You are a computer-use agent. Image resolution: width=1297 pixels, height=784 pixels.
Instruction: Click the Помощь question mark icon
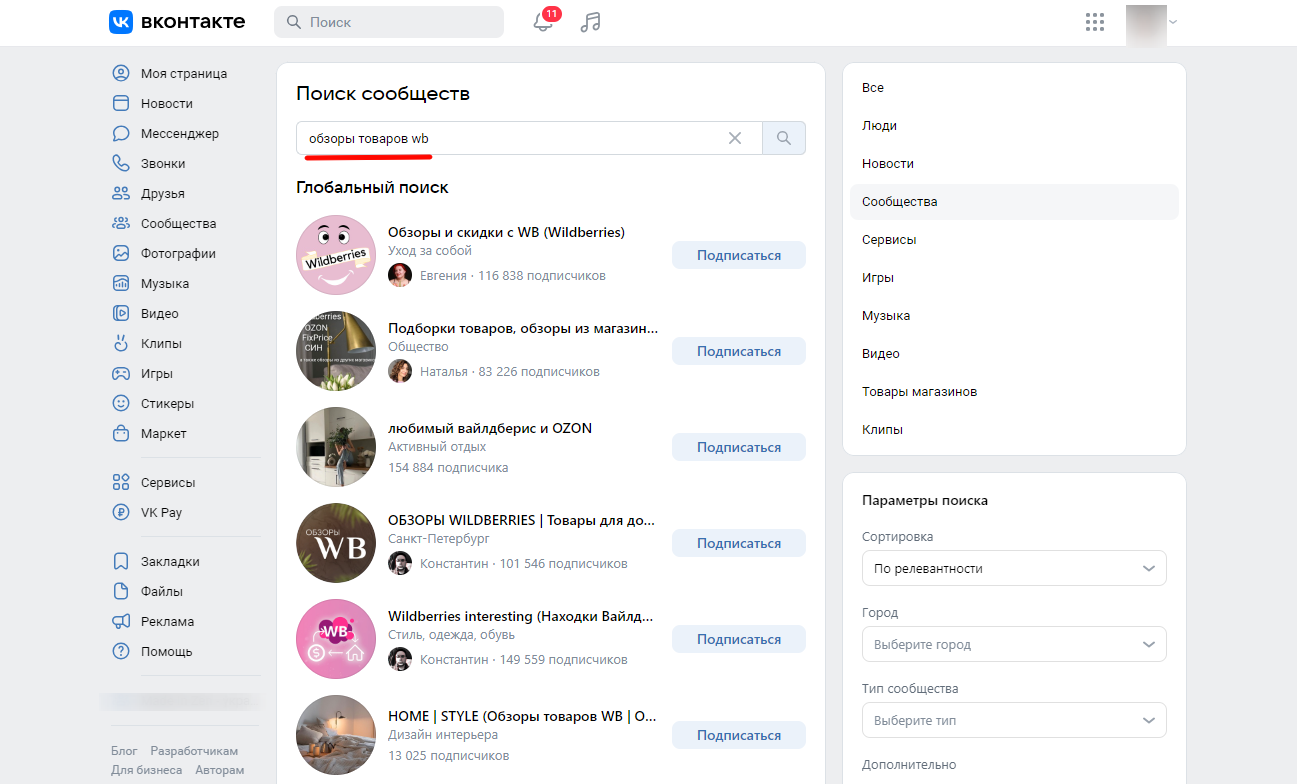pos(121,651)
